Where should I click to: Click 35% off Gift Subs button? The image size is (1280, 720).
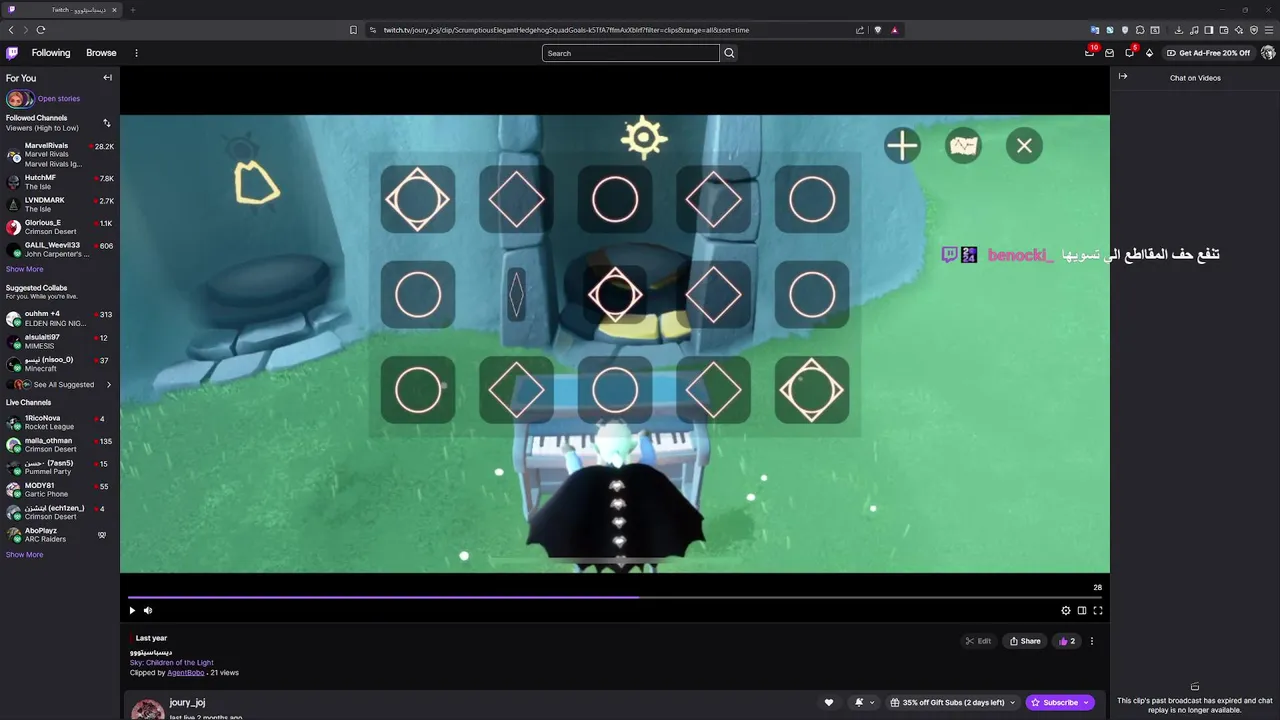tap(954, 702)
